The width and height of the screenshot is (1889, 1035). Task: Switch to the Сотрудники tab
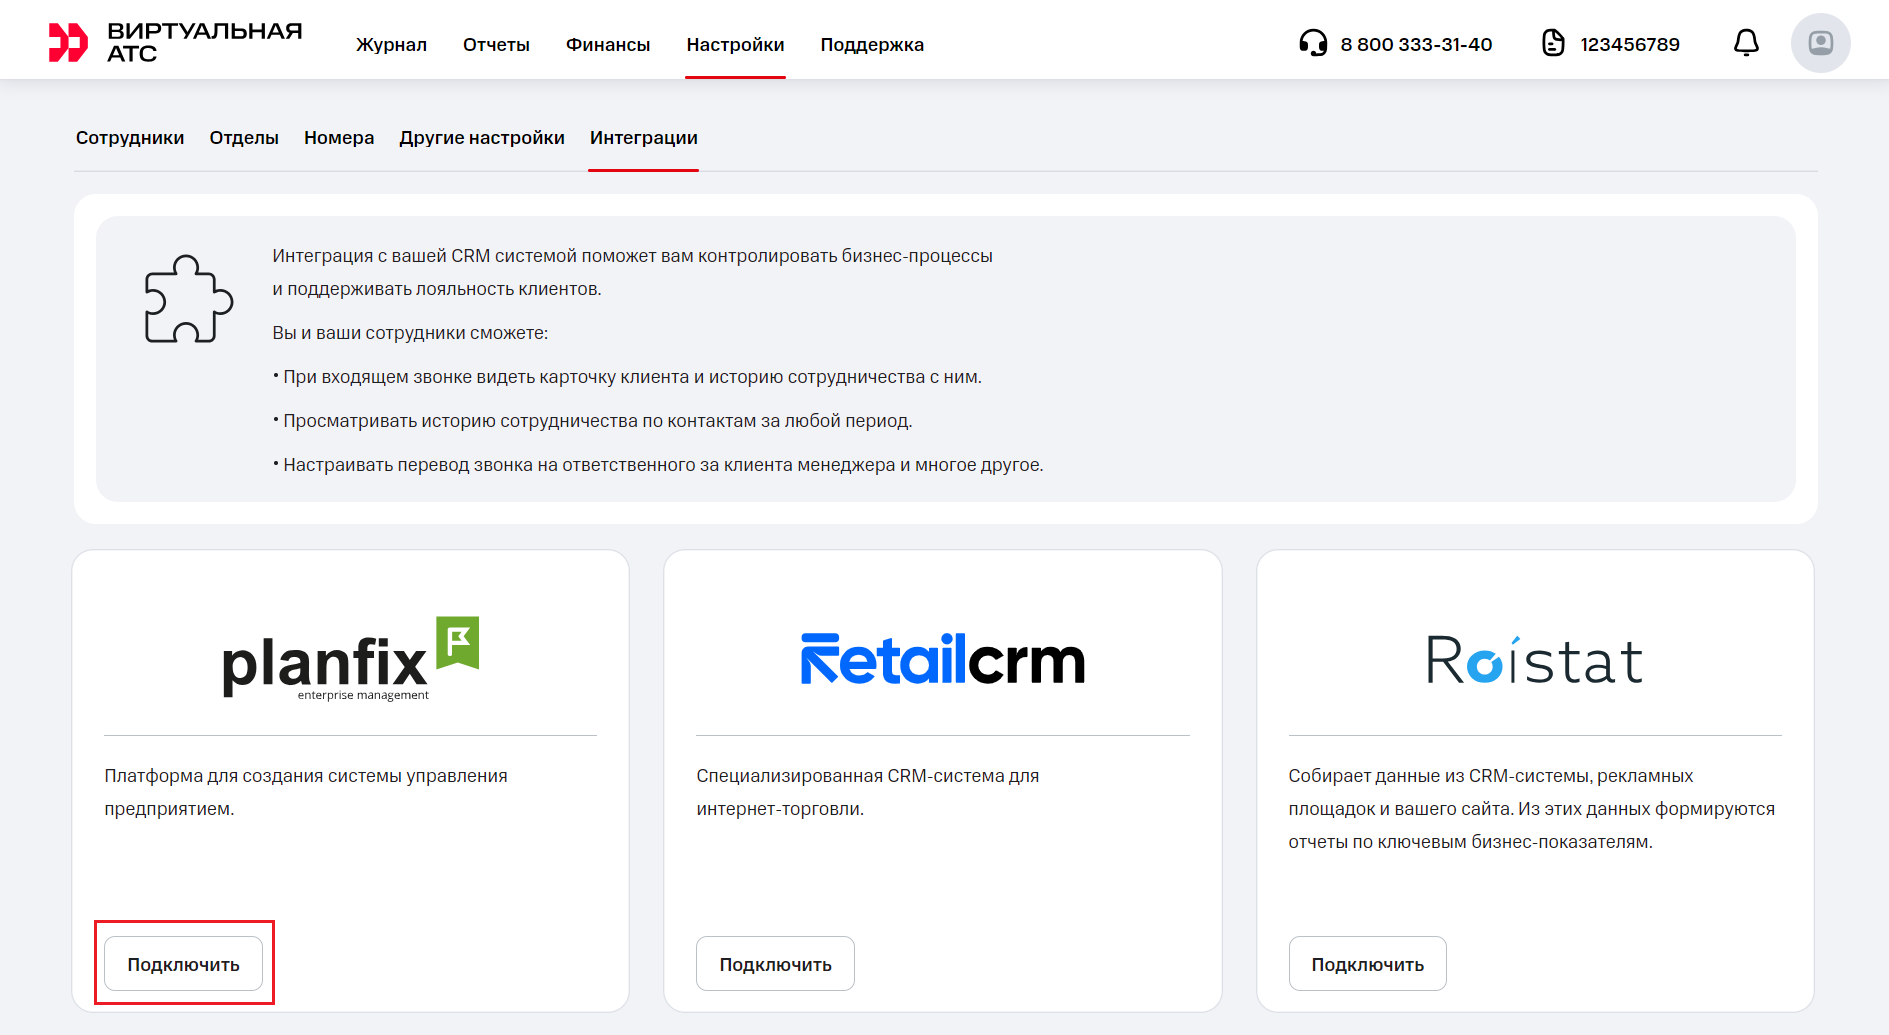click(130, 138)
